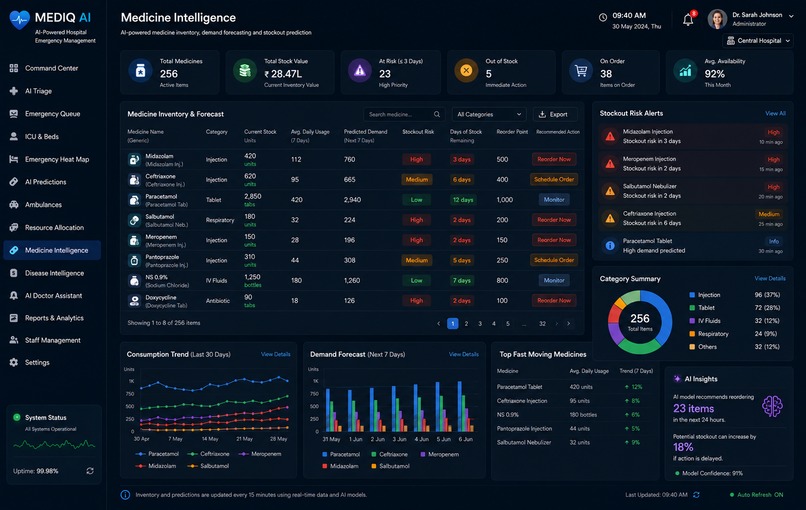Click the AI Insights brain icon
Image resolution: width=806 pixels, height=510 pixels.
point(772,406)
